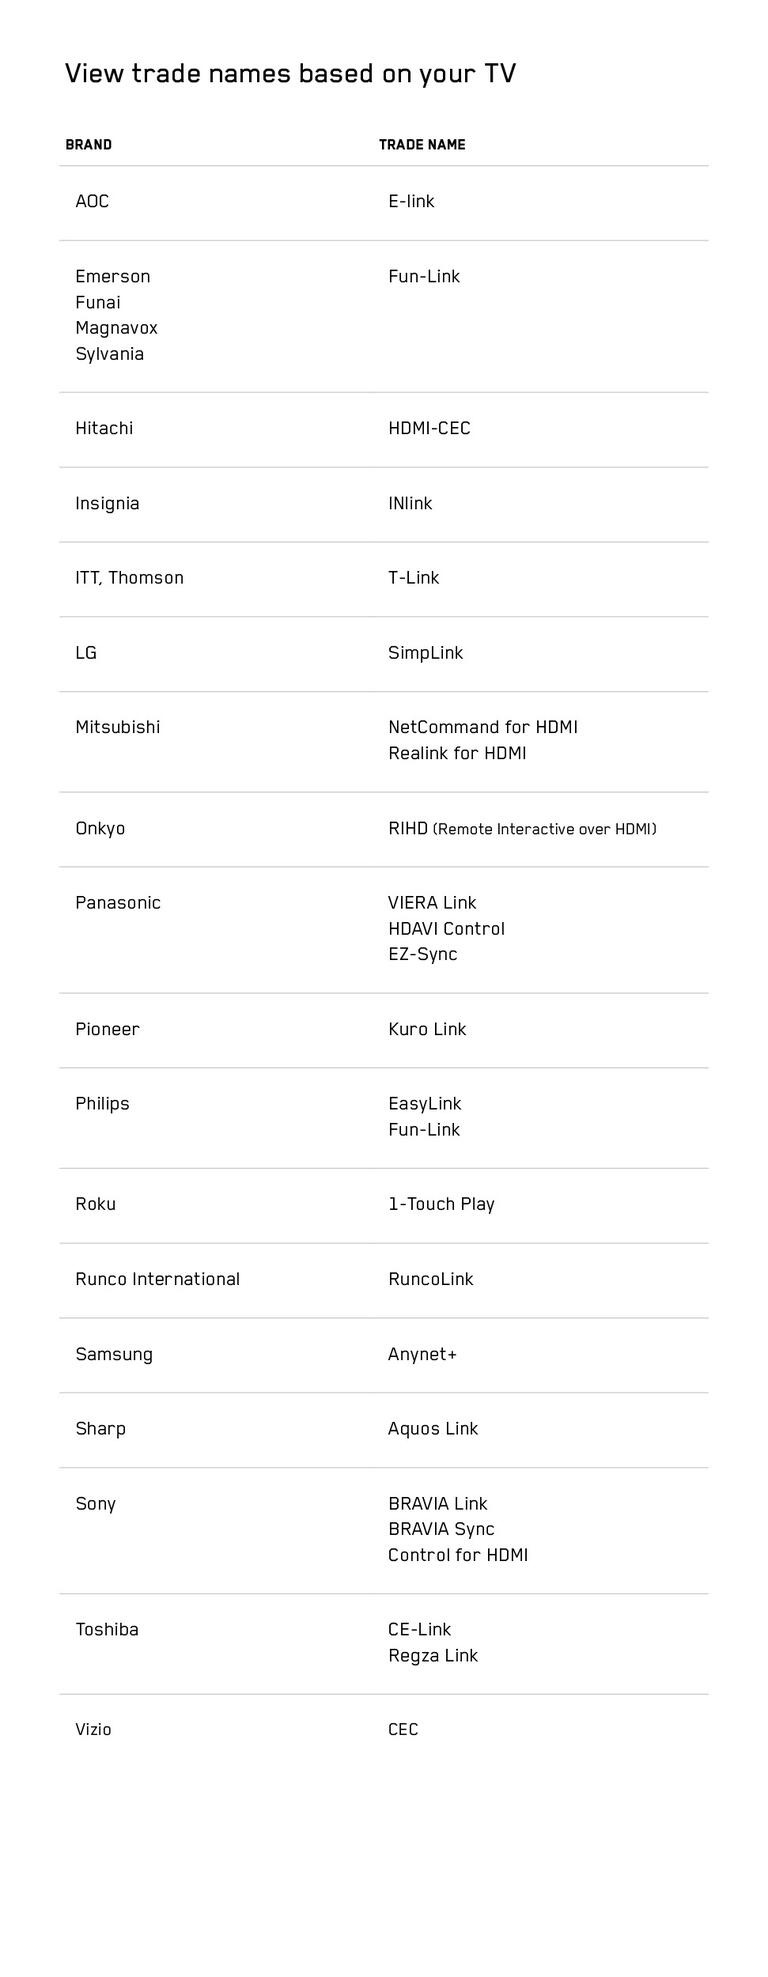Click the BRAND column header

click(88, 145)
